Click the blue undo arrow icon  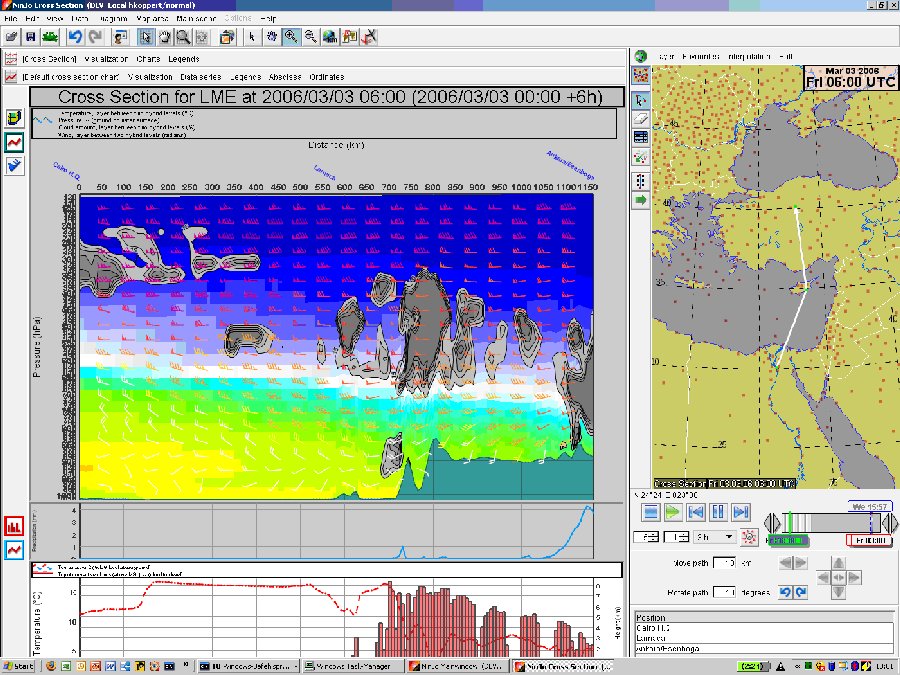click(x=75, y=37)
